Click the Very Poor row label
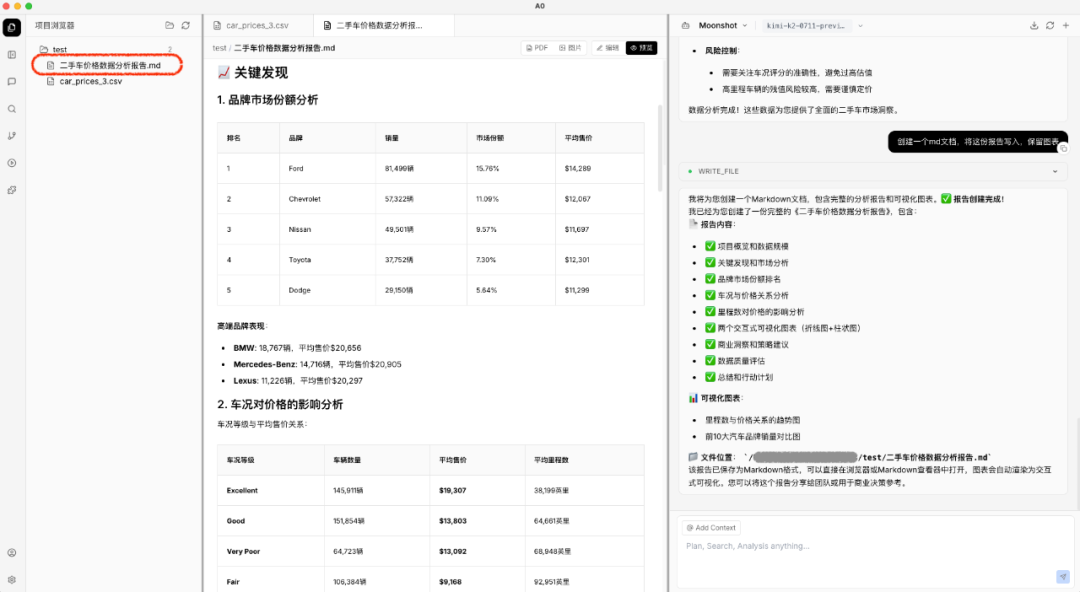 coord(244,551)
